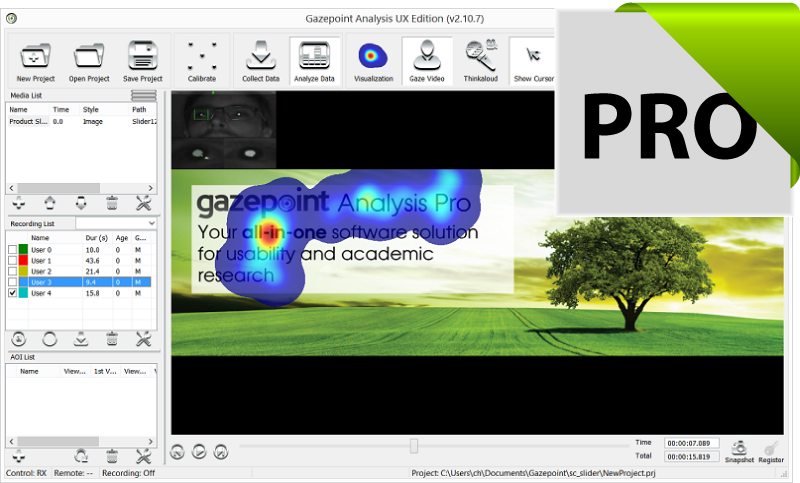The image size is (800, 483).
Task: Add a new AOI to AOI List
Action: pos(19,455)
